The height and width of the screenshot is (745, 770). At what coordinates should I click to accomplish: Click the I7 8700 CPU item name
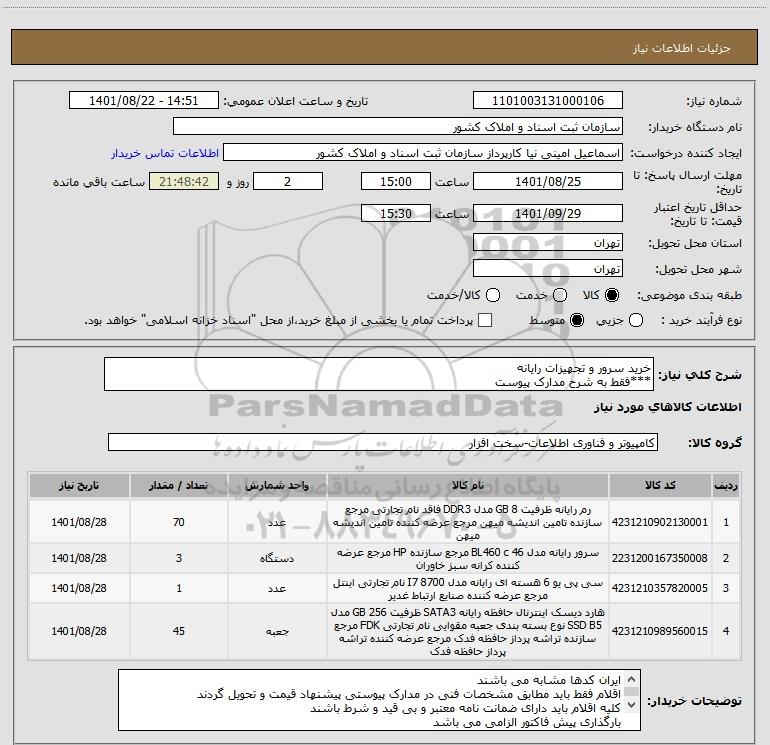468,589
